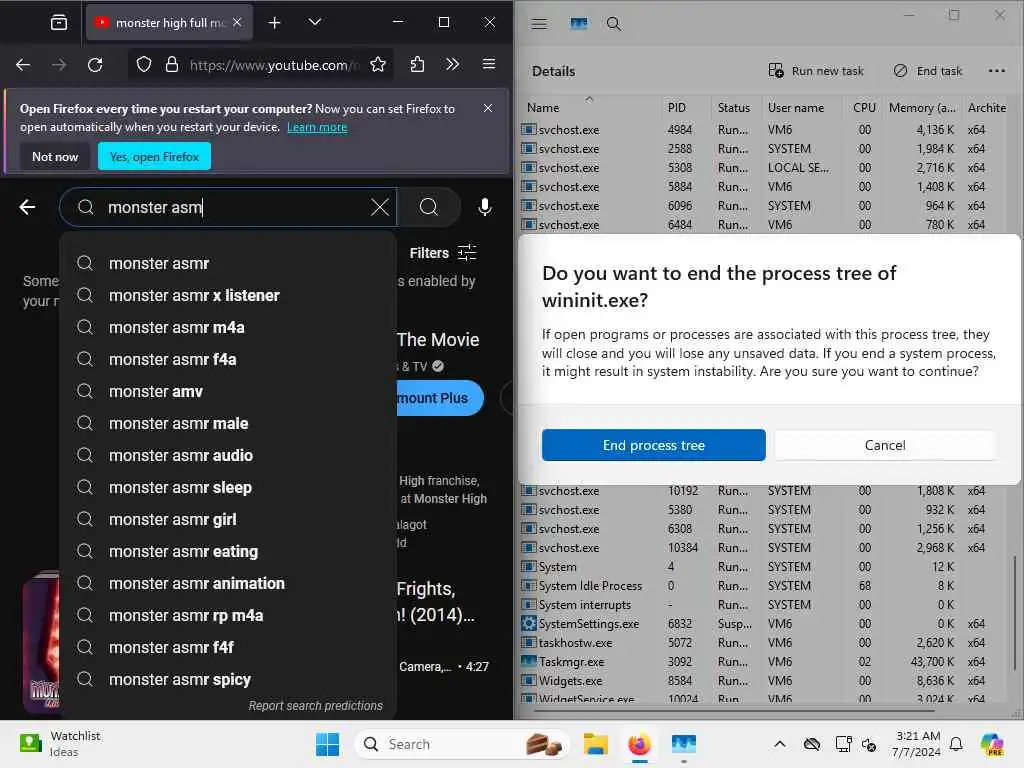Click the taskbar Search box
This screenshot has width=1024, height=768.
[x=462, y=744]
